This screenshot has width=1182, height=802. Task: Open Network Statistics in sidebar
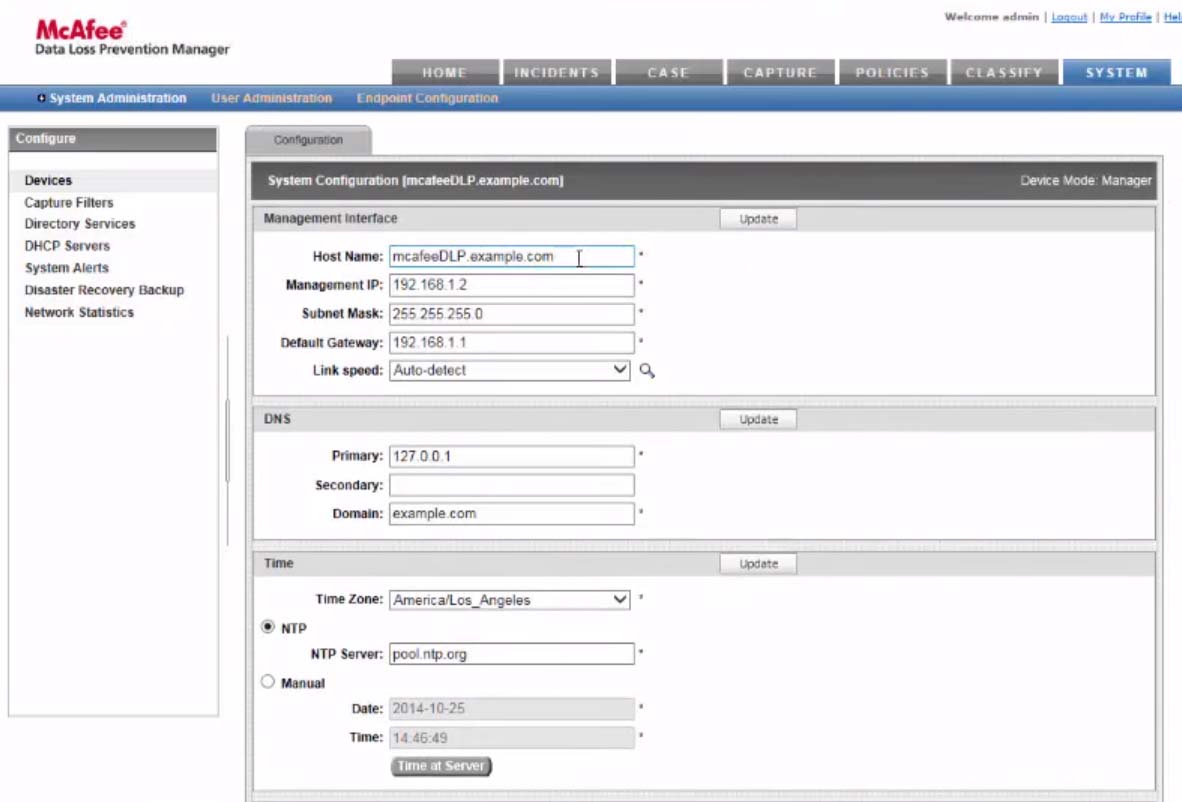[x=79, y=312]
